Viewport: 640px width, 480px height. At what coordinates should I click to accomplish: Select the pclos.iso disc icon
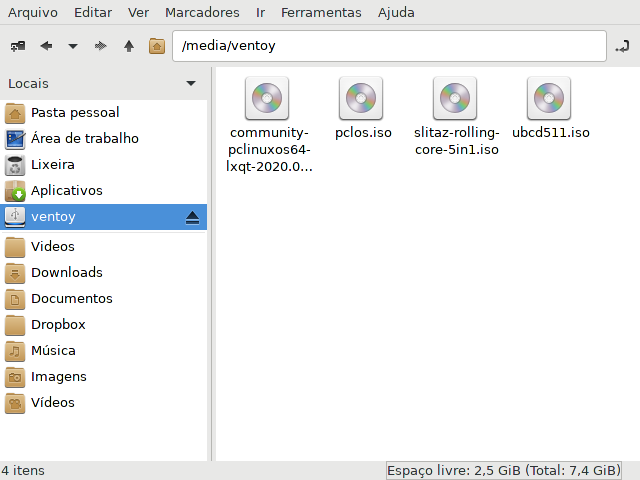click(x=361, y=98)
